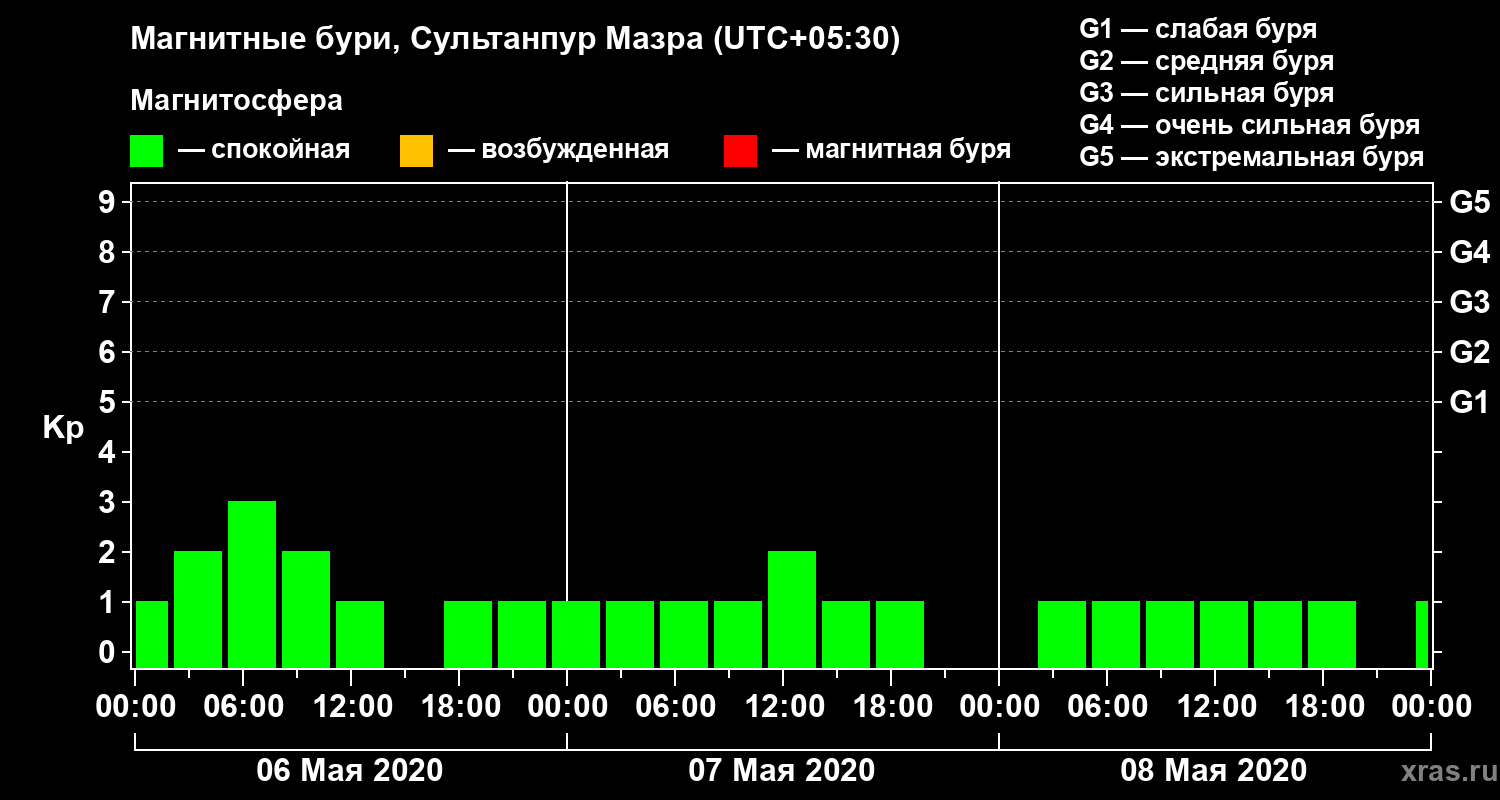The height and width of the screenshot is (800, 1500).
Task: Click the '06:00' time label under 08 May
Action: coord(1107,707)
